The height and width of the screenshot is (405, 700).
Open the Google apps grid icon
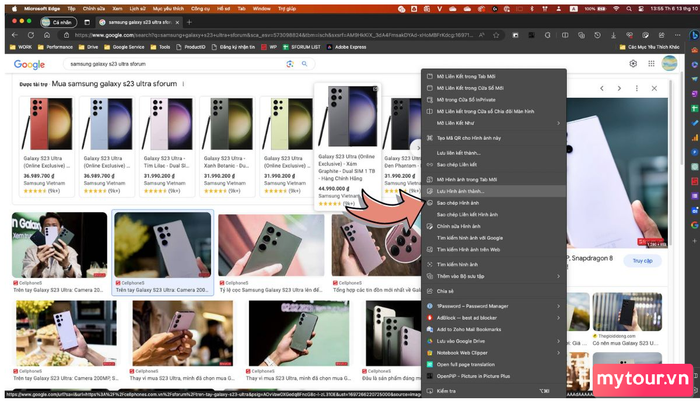pos(651,63)
